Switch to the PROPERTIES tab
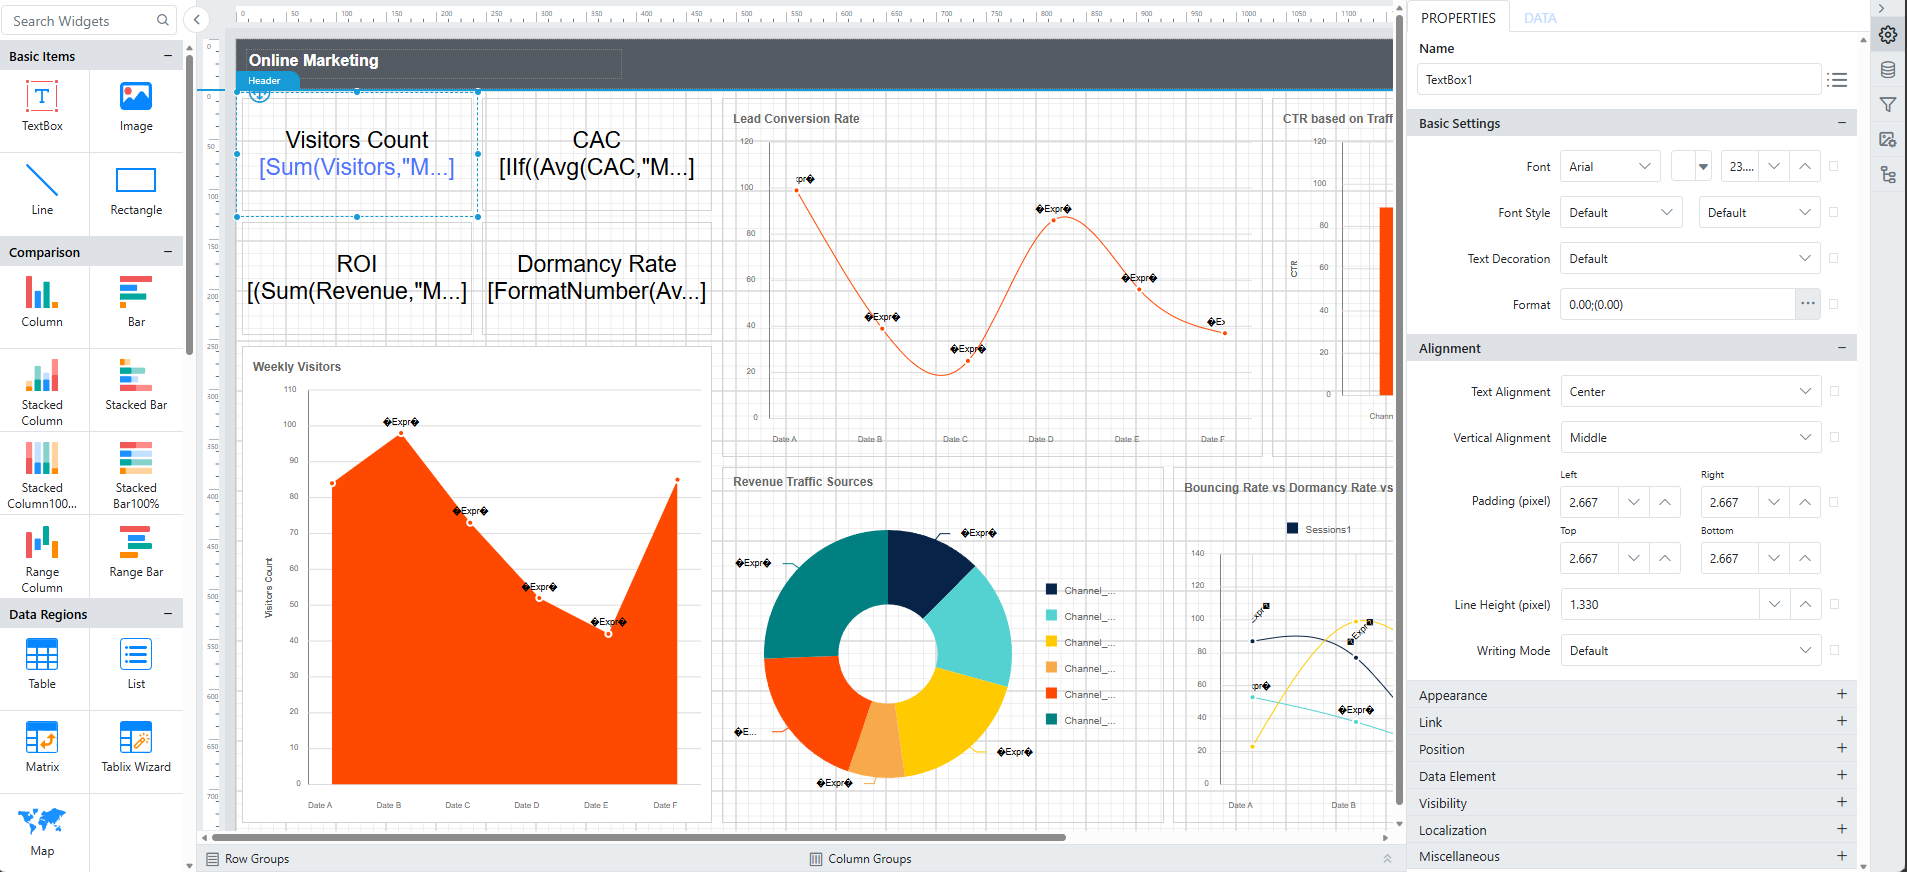The height and width of the screenshot is (872, 1907). 1458,18
